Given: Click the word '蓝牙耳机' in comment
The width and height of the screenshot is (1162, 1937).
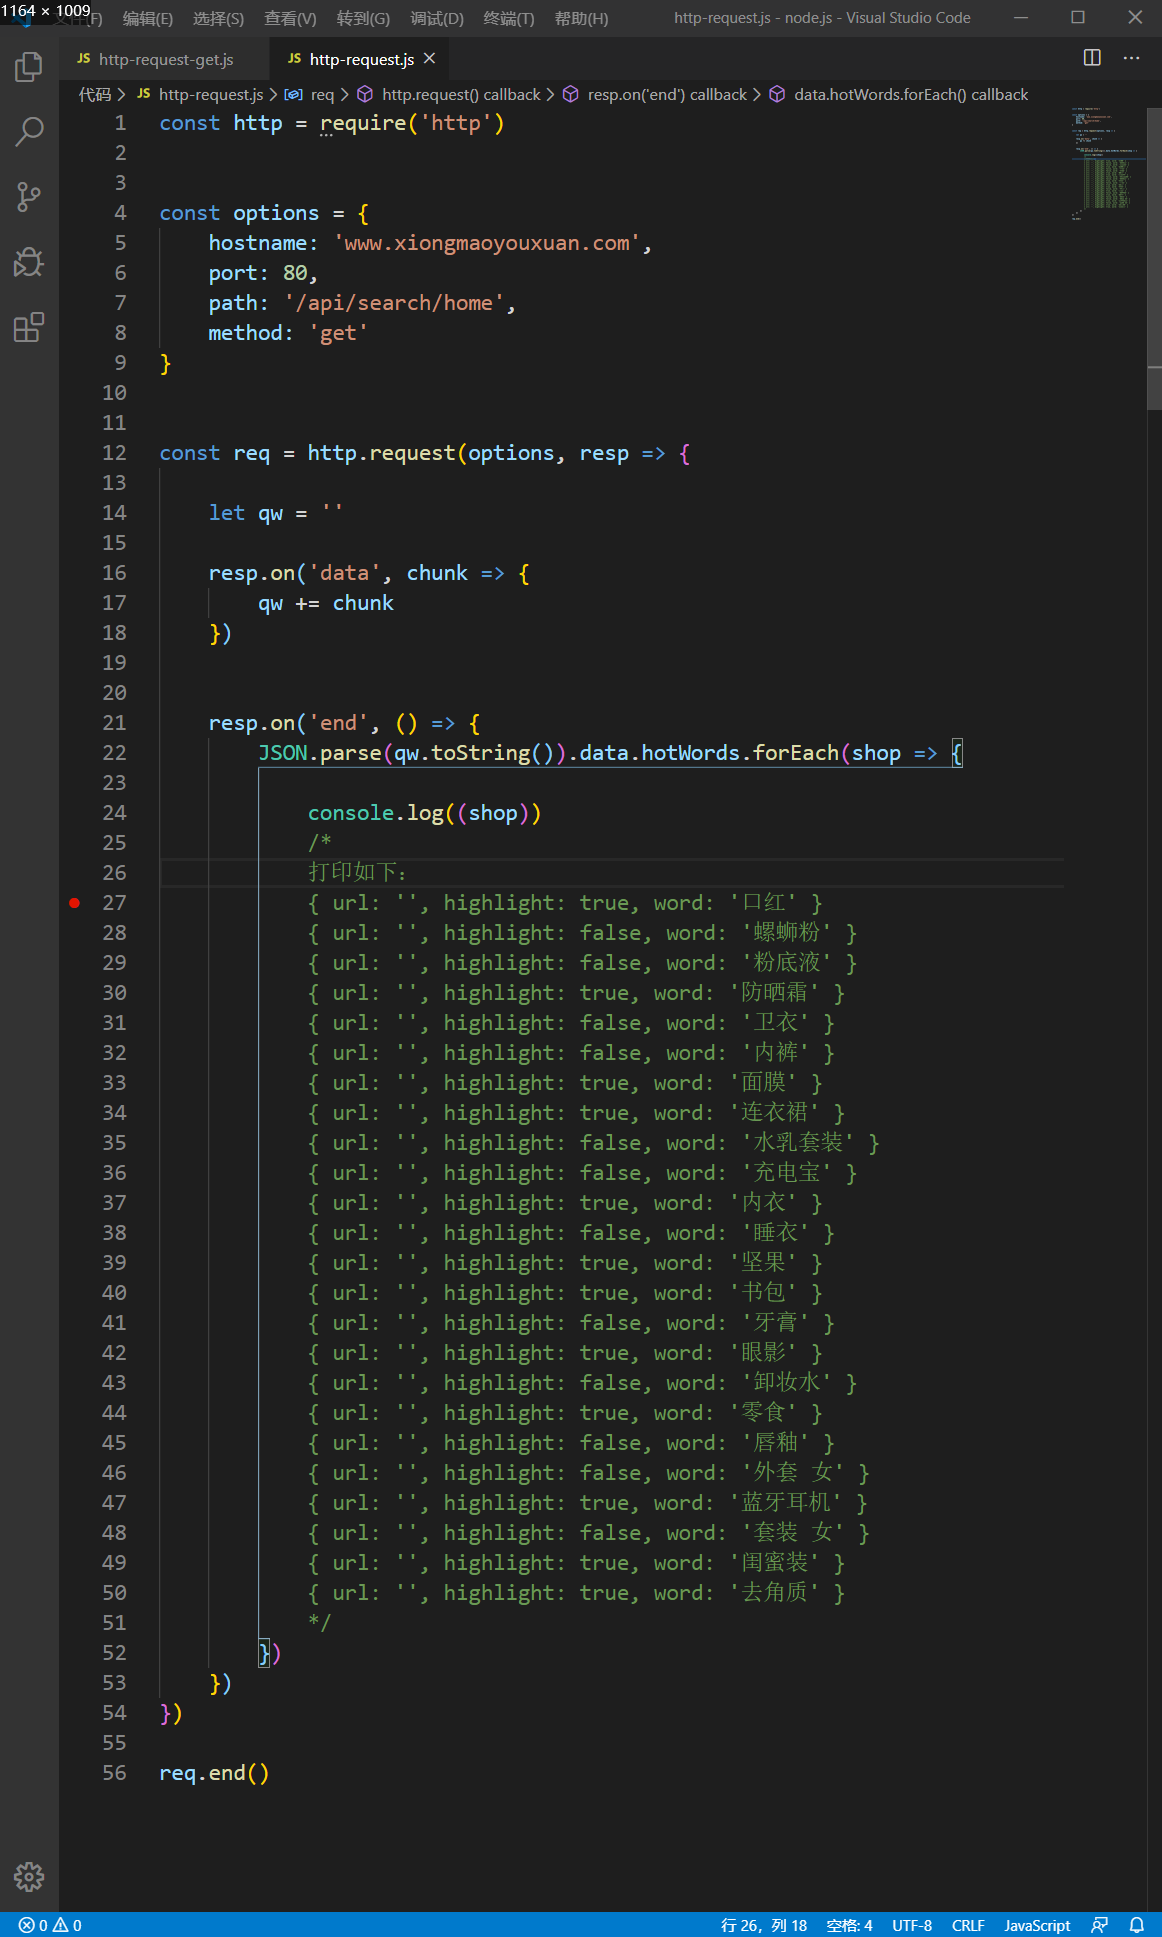Looking at the screenshot, I should click(x=786, y=1503).
